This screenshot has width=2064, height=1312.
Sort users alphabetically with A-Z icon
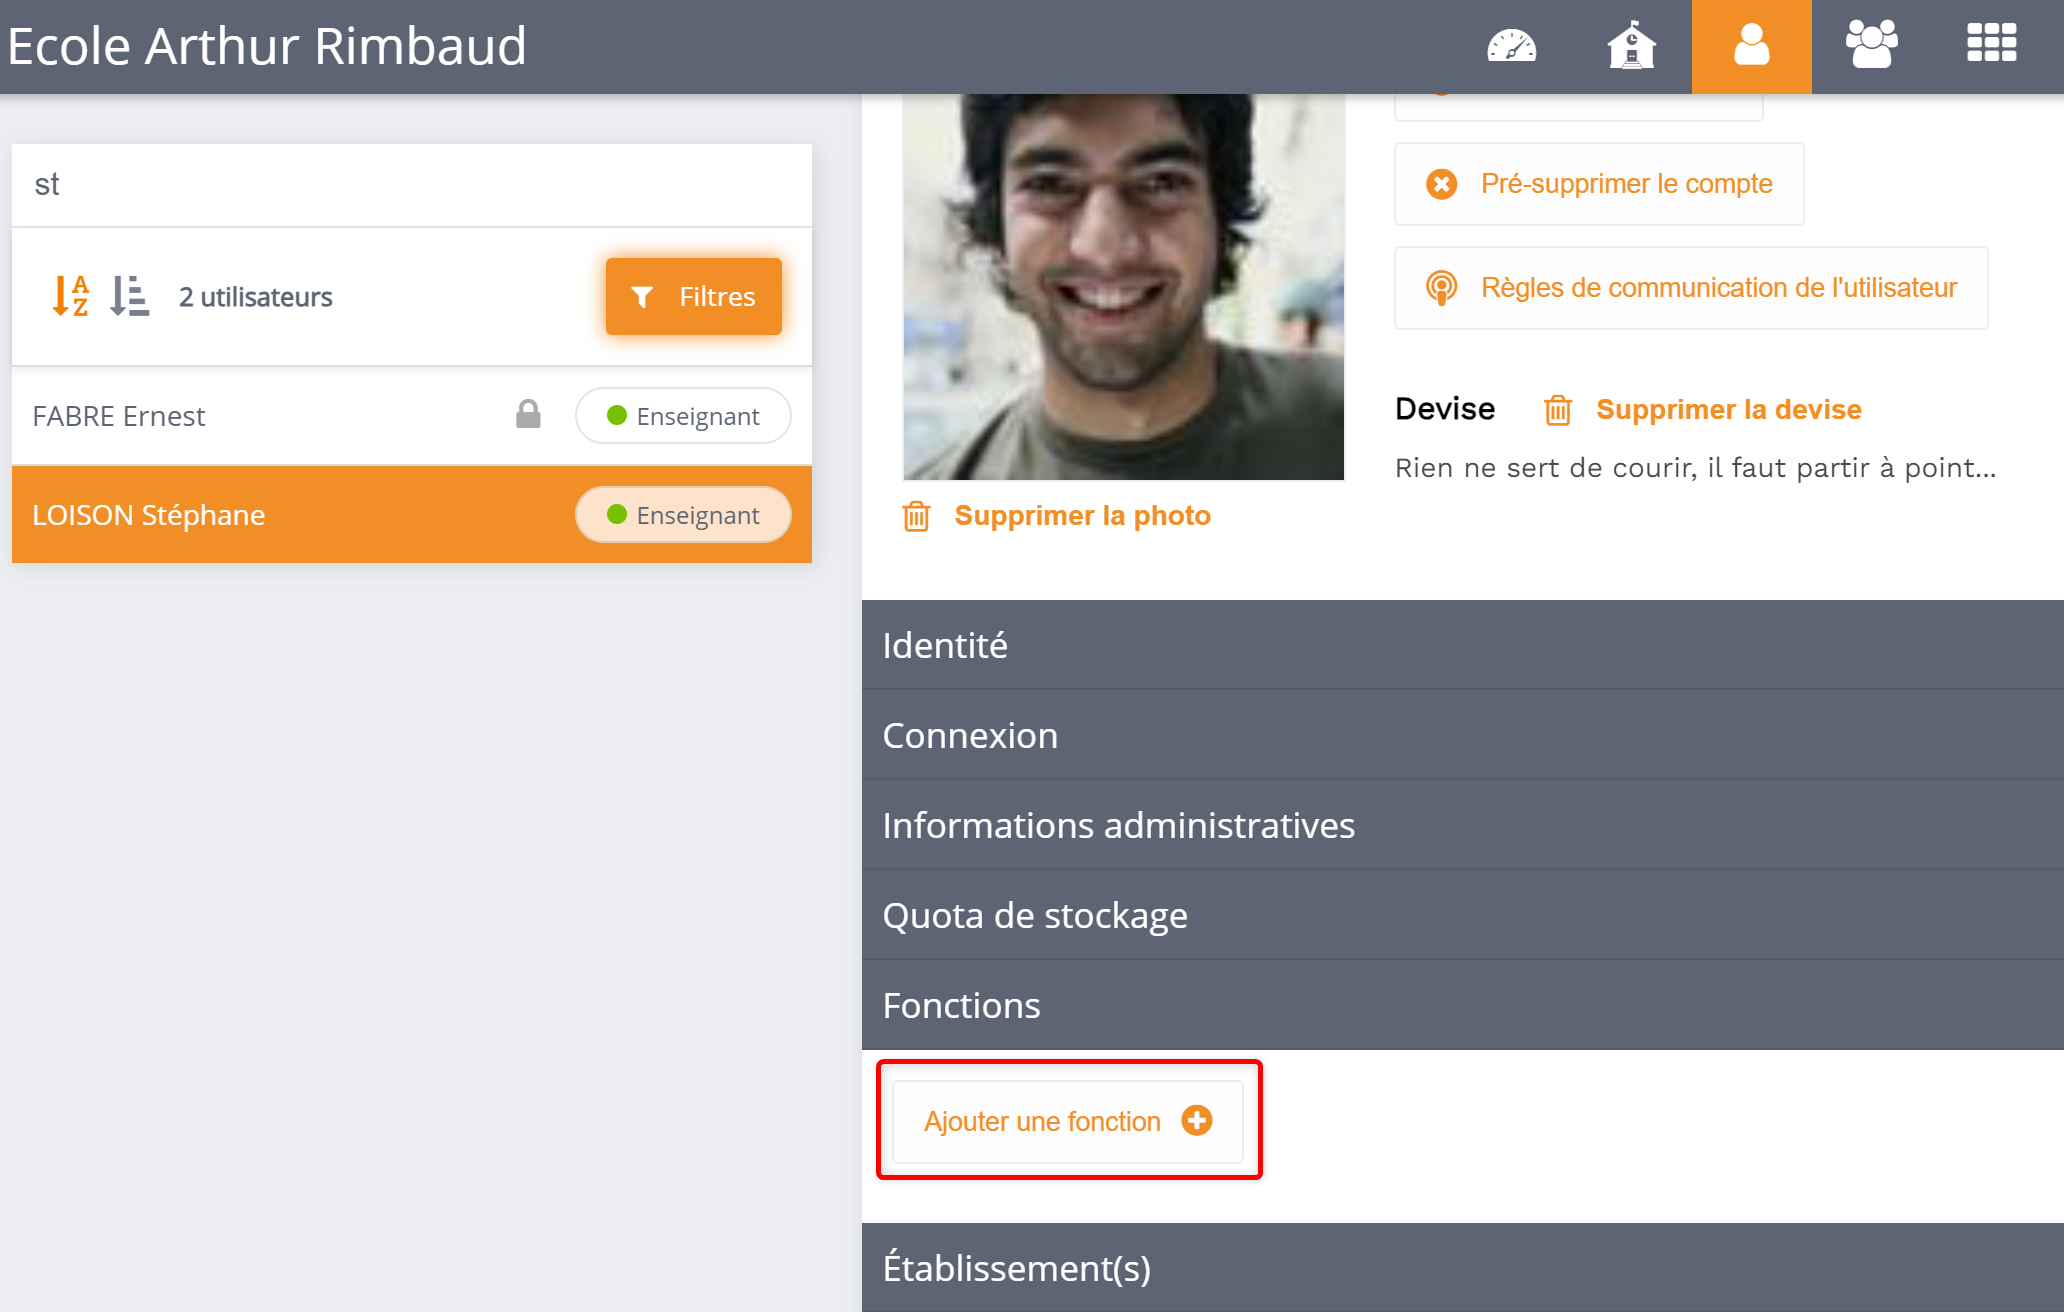70,296
